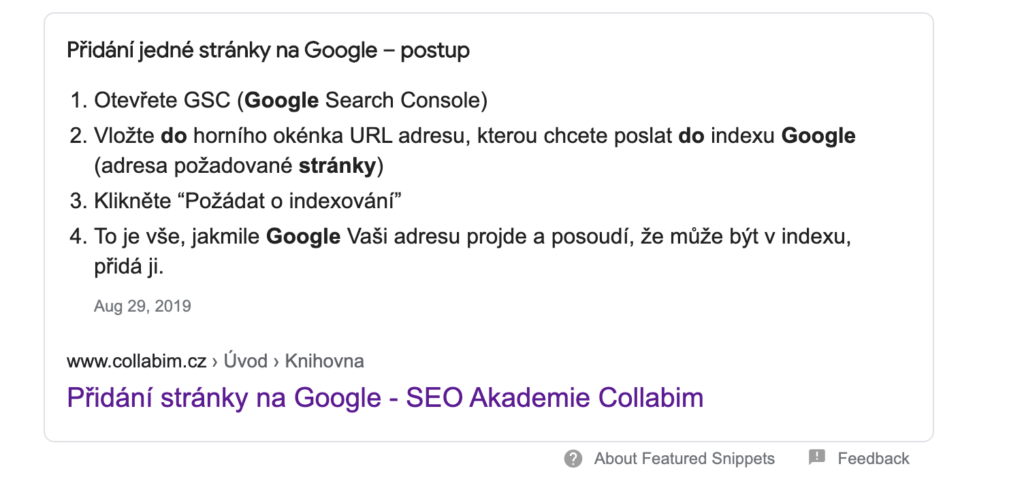This screenshot has width=1024, height=494.
Task: Click bold stránky word in step 2
Action: click(338, 167)
